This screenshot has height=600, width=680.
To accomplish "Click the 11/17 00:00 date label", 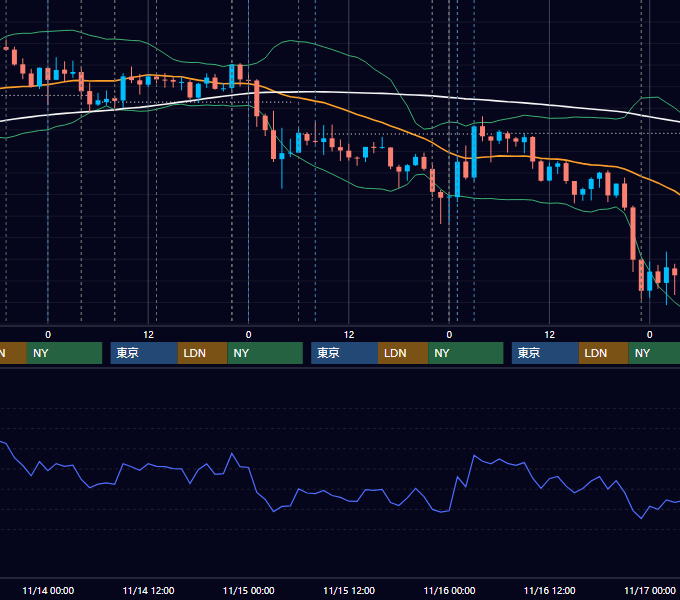I will point(650,590).
